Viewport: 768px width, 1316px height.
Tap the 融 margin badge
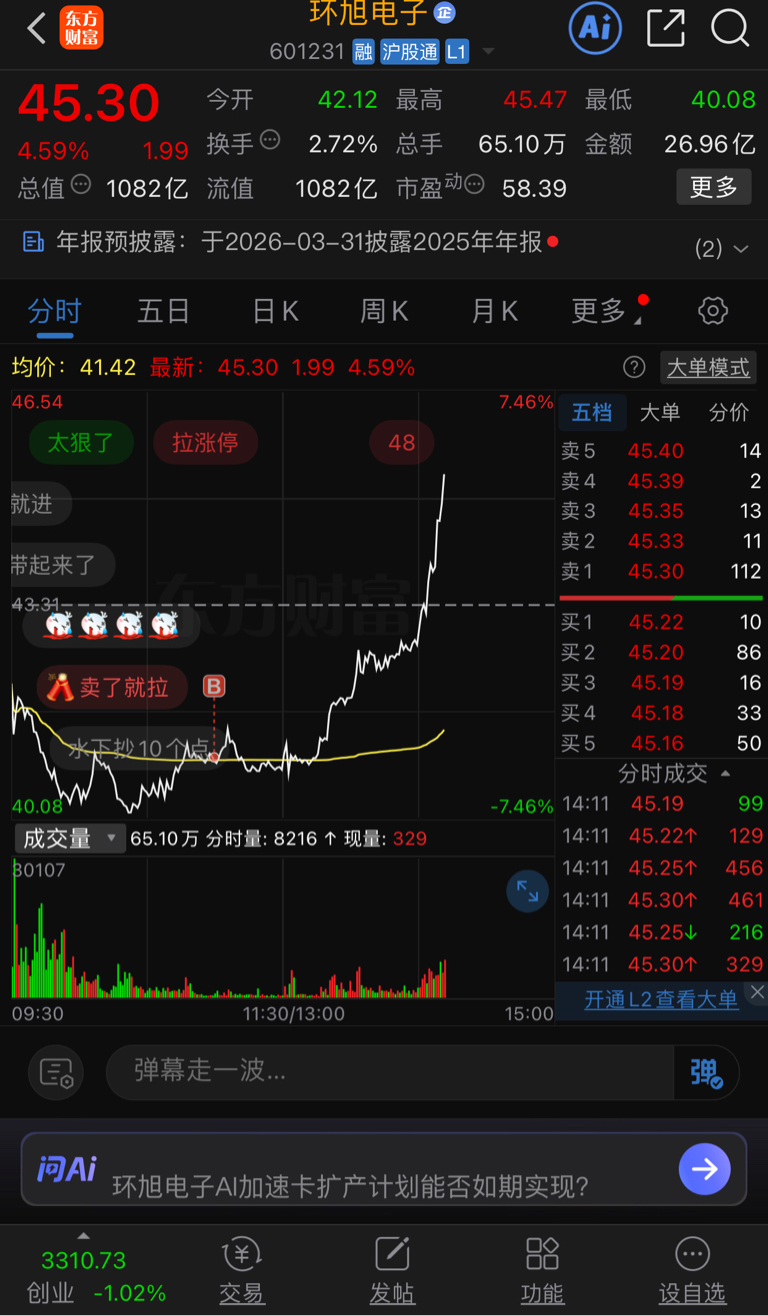[x=363, y=52]
